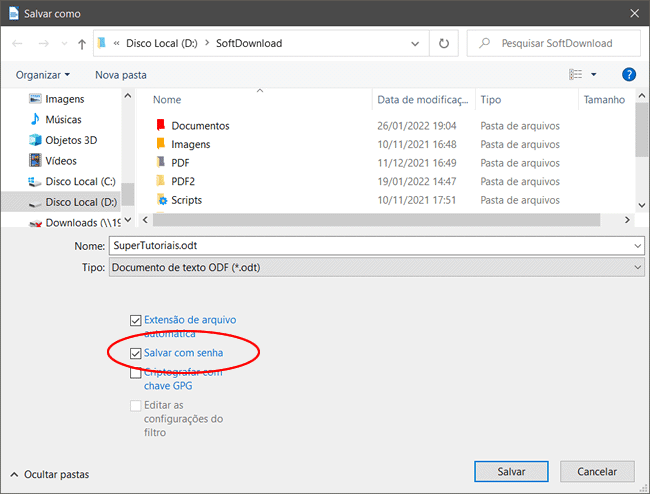Image resolution: width=650 pixels, height=494 pixels.
Task: Expand the Tipo file format dropdown
Action: pos(637,268)
